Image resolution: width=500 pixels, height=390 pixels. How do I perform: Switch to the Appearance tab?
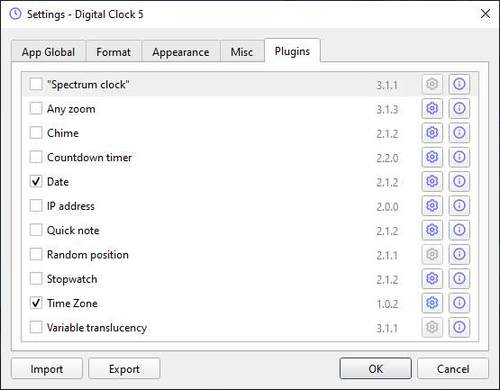coord(181,52)
